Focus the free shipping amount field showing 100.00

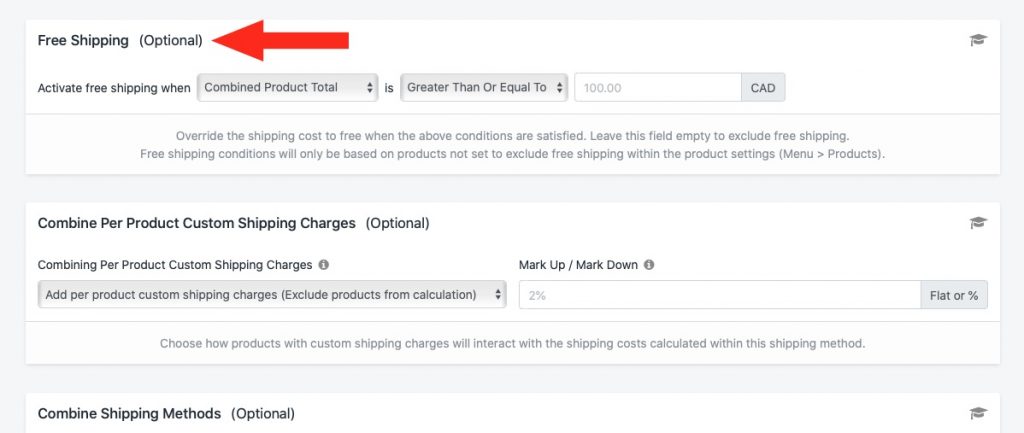658,88
